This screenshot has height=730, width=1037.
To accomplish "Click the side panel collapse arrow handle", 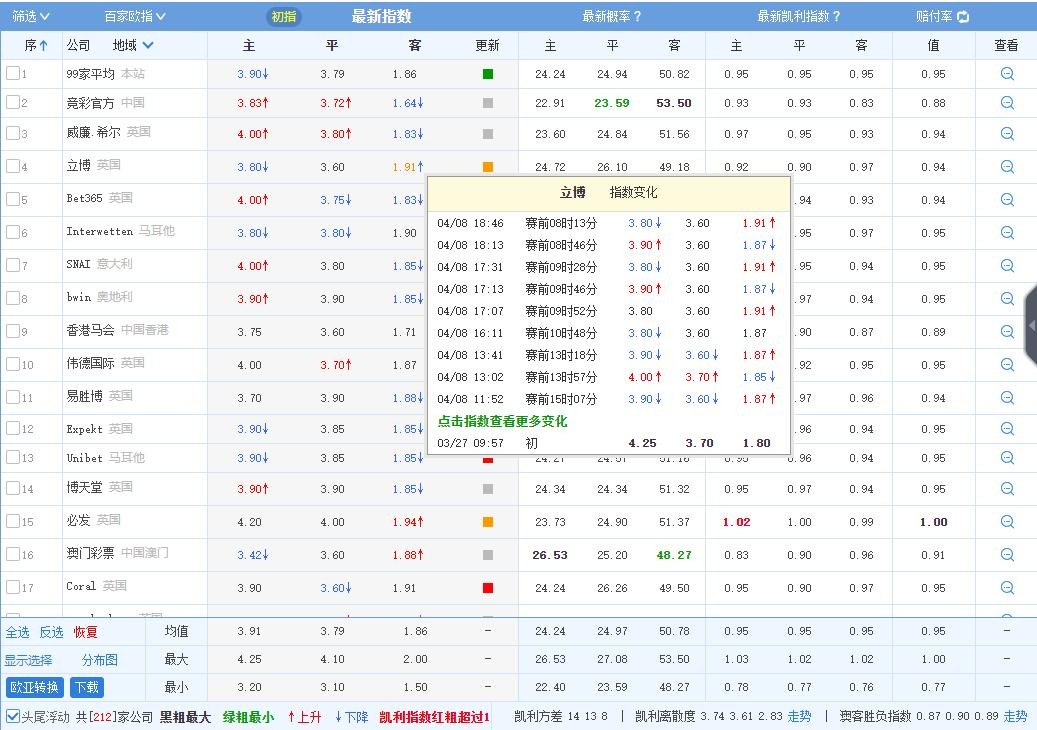I will tap(1031, 325).
